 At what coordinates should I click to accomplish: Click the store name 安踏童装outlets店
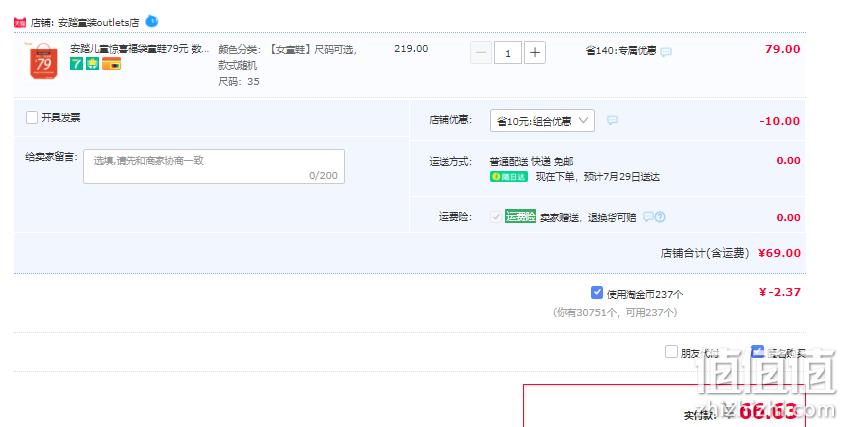pyautogui.click(x=99, y=23)
